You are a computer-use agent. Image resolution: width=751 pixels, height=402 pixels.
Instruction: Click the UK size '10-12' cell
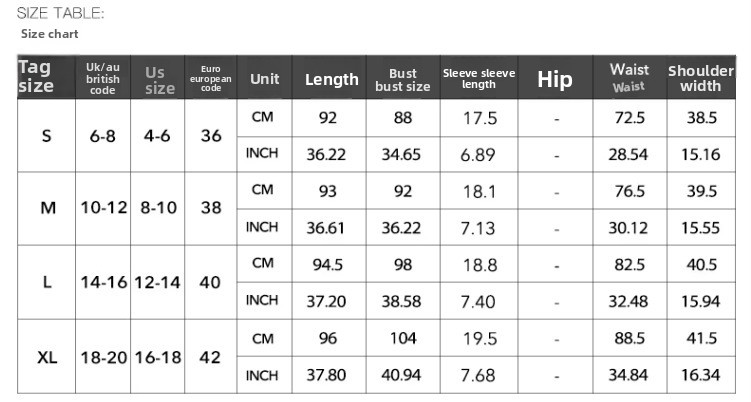coord(103,208)
